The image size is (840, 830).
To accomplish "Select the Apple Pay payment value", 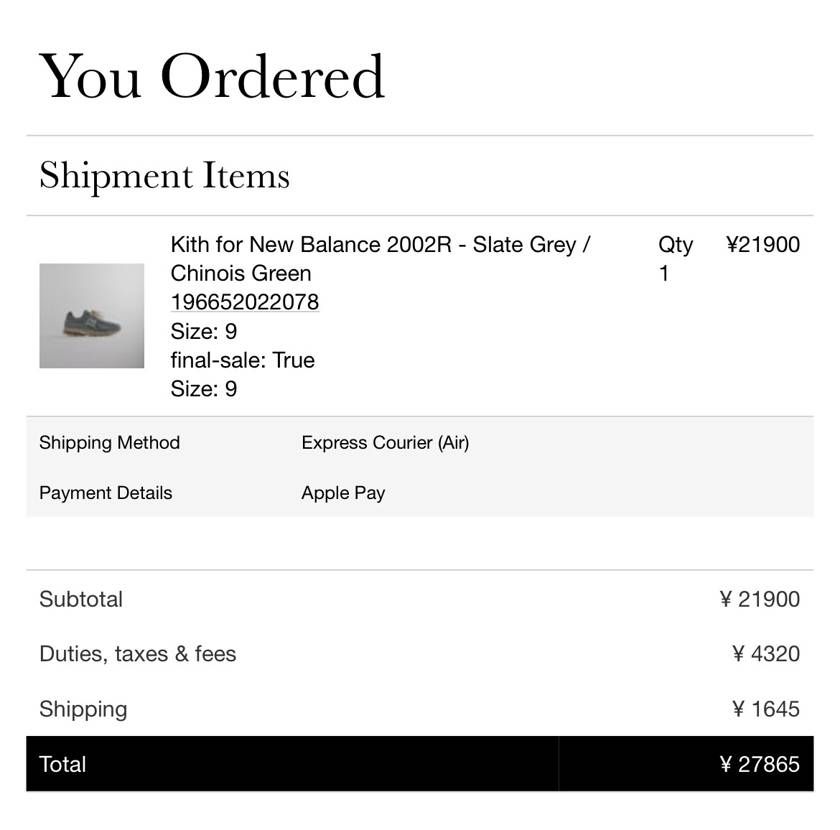I will pos(343,493).
